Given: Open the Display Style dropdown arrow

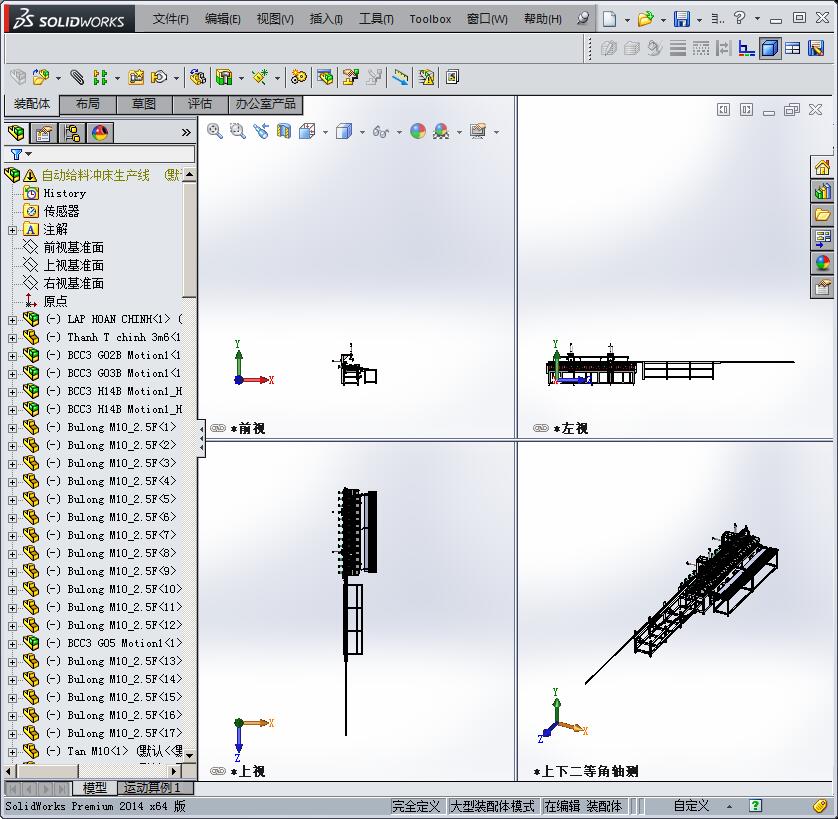Looking at the screenshot, I should click(362, 132).
